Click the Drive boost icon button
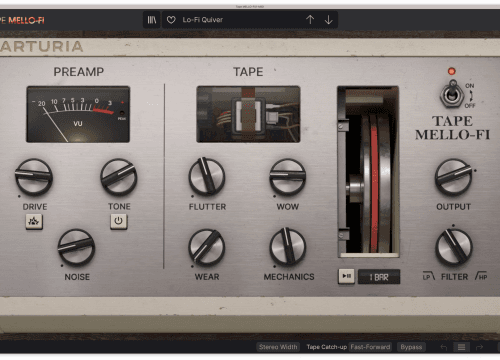The image size is (500, 360). pyautogui.click(x=34, y=221)
